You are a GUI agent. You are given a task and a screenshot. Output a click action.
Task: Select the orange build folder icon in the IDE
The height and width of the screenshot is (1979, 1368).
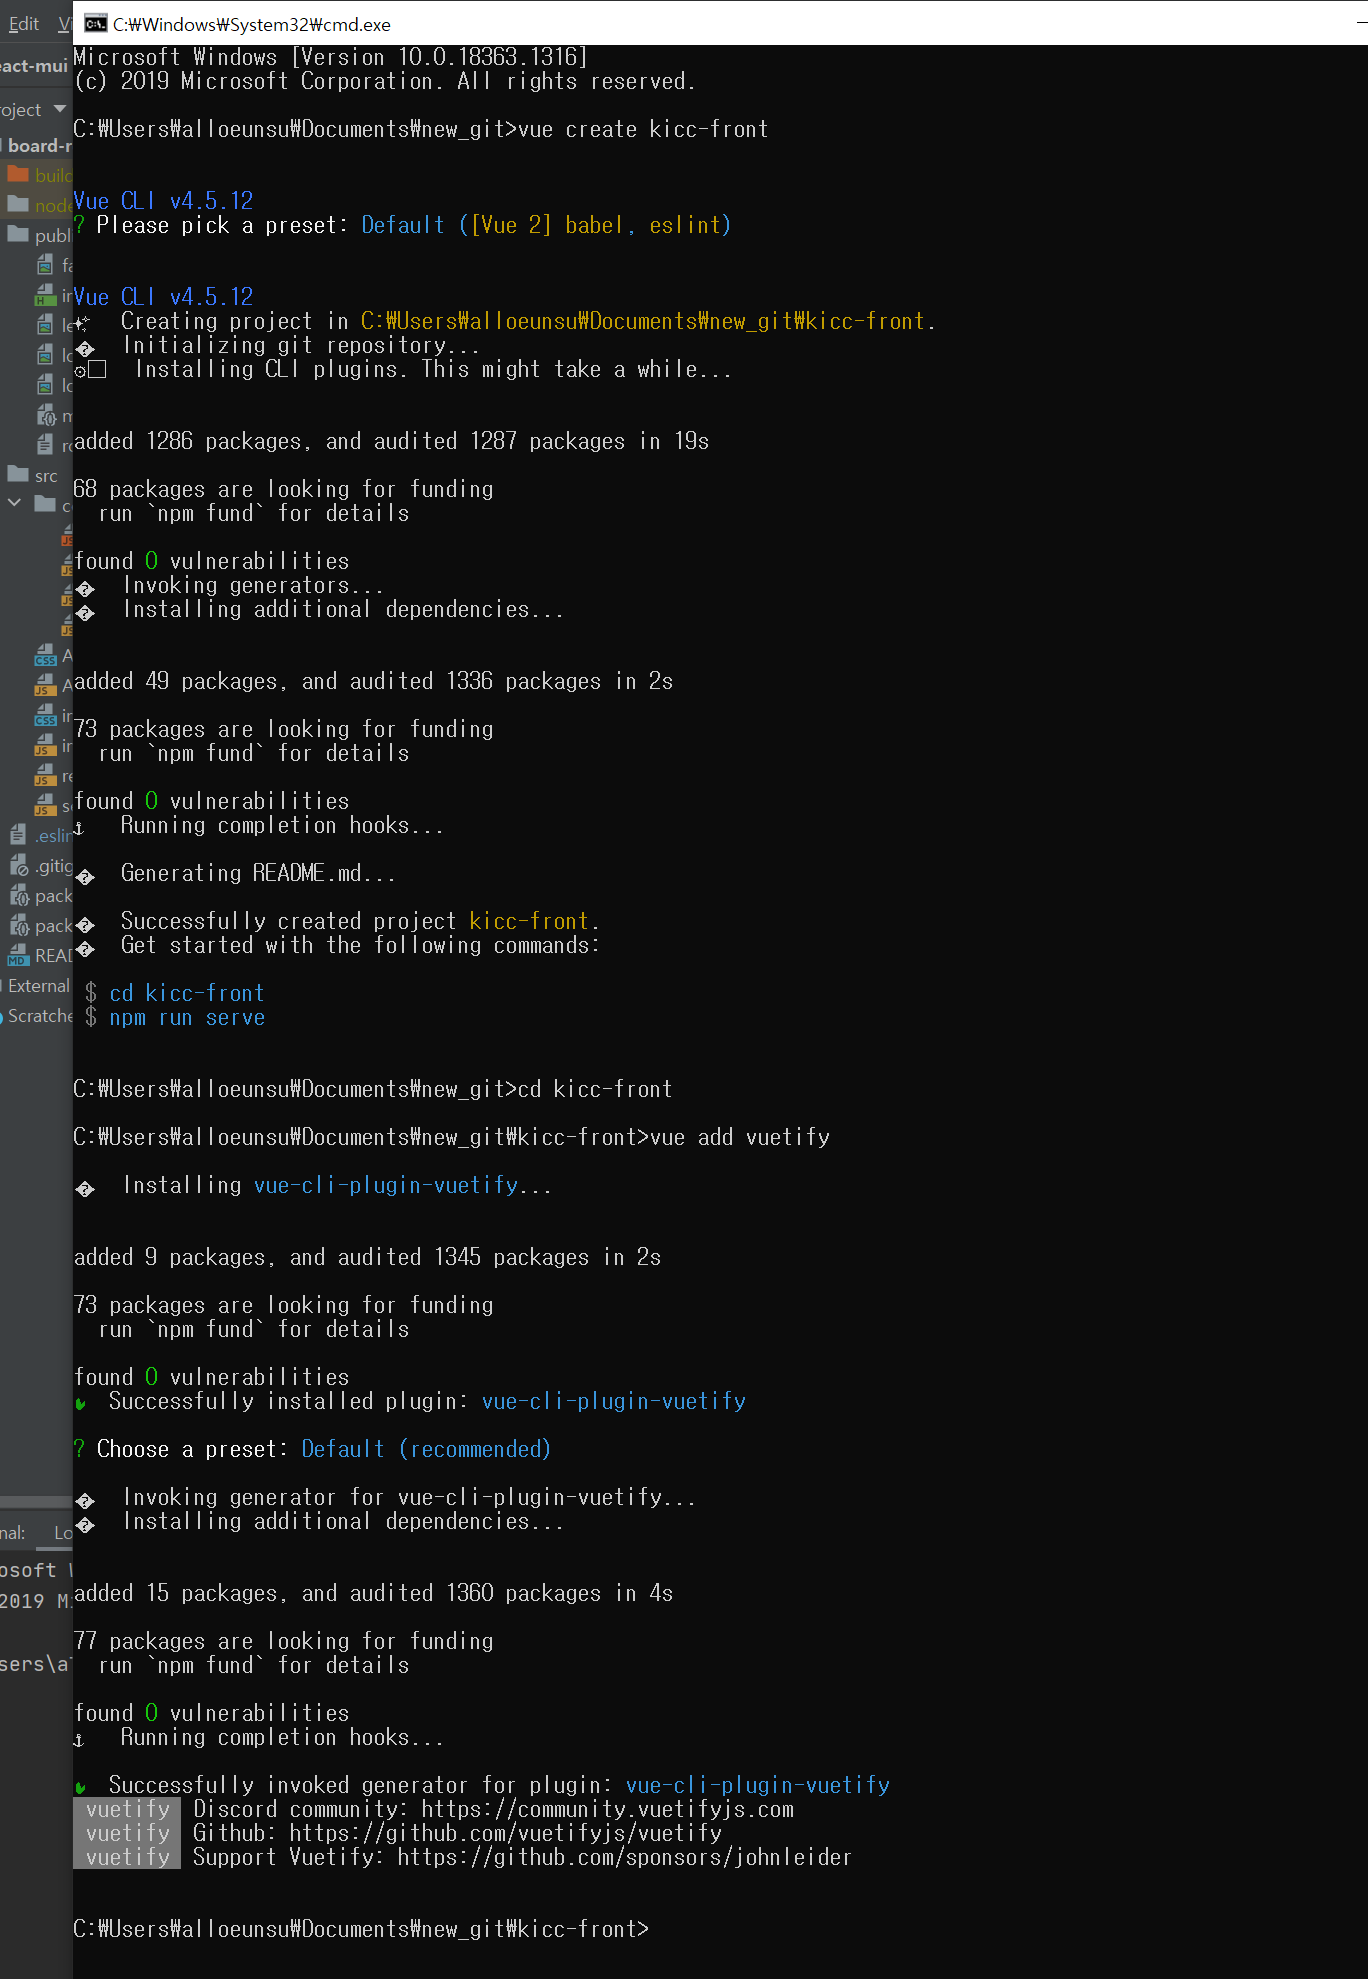pos(18,174)
